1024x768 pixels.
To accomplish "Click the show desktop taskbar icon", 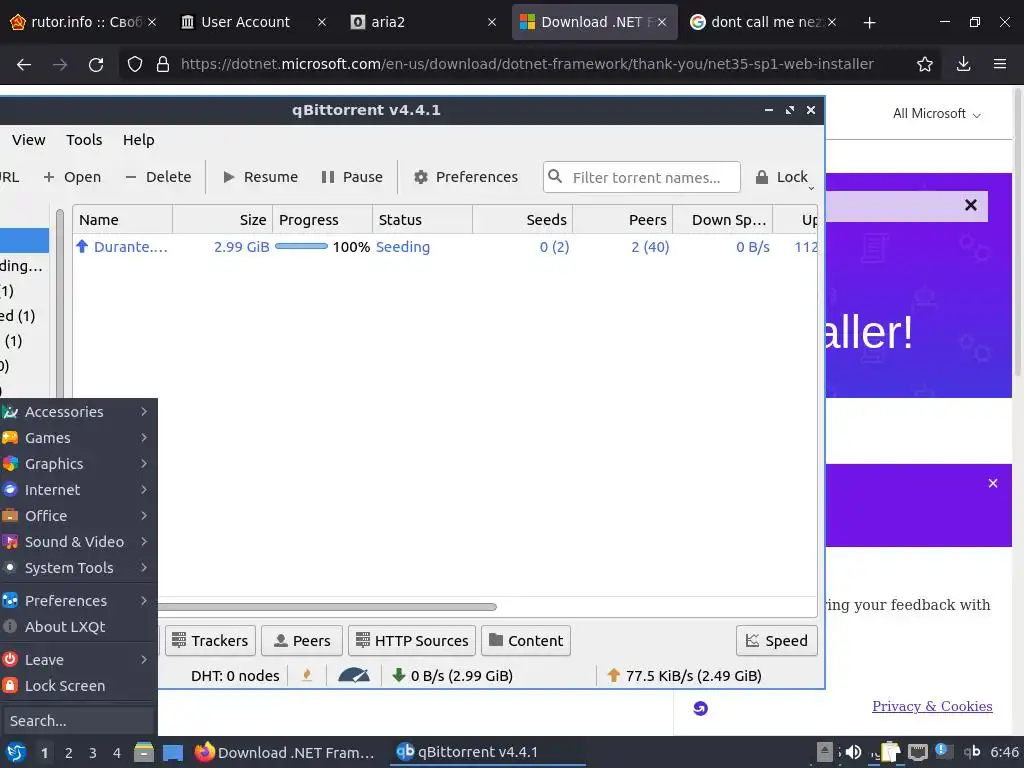I will pos(173,753).
